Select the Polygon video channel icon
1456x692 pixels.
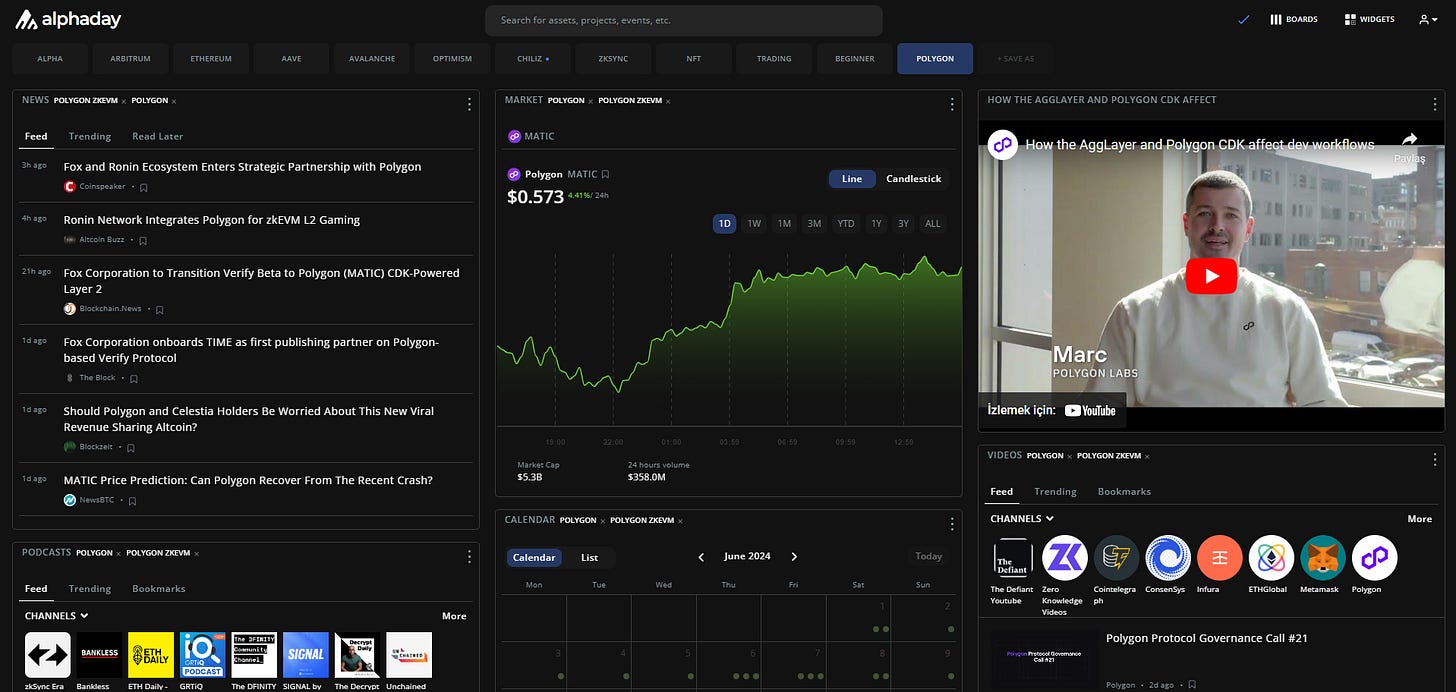pos(1374,558)
